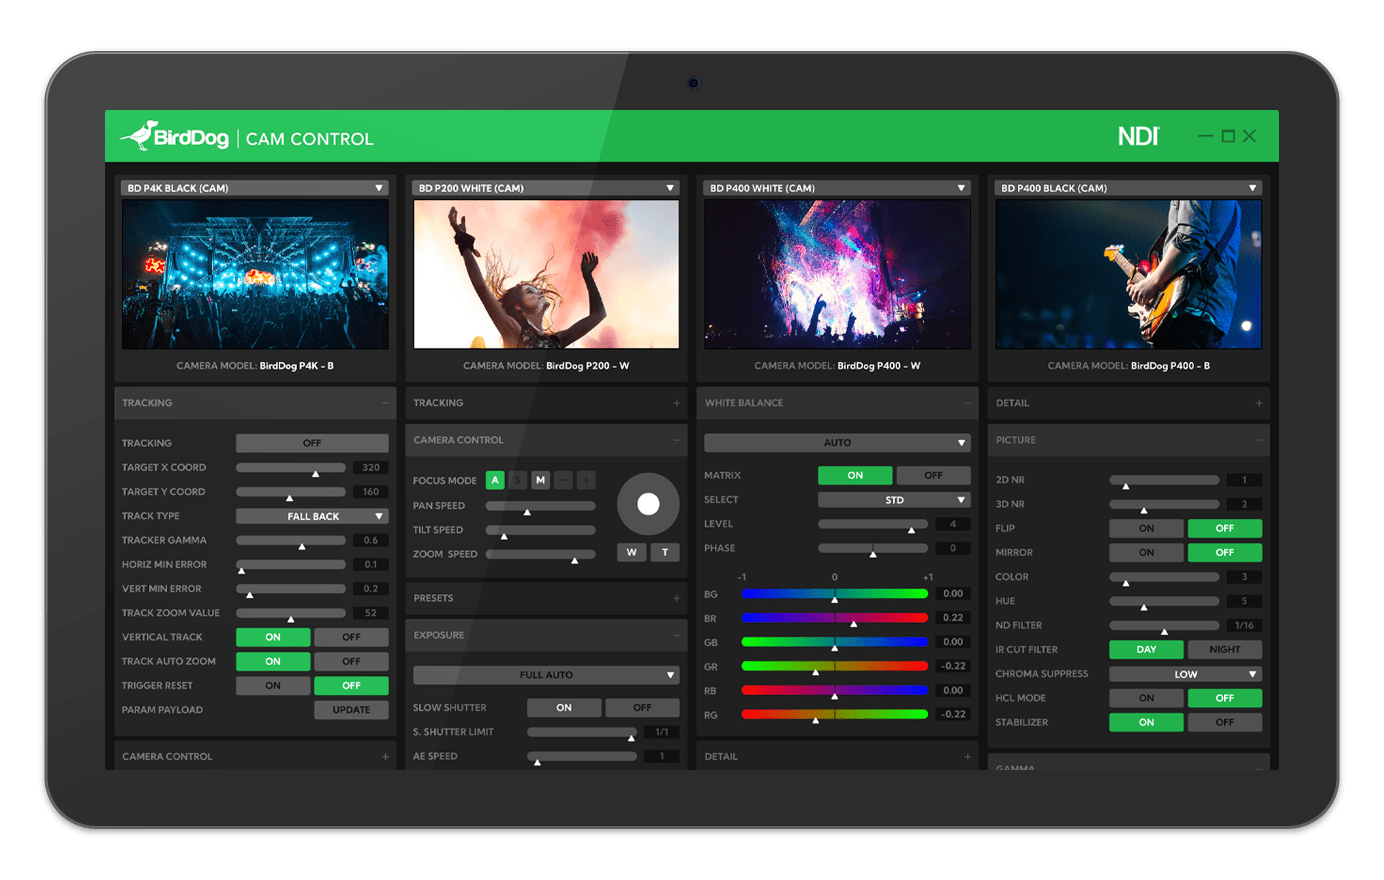Image resolution: width=1384 pixels, height=880 pixels.
Task: Collapse the White Balance panel
Action: click(967, 403)
